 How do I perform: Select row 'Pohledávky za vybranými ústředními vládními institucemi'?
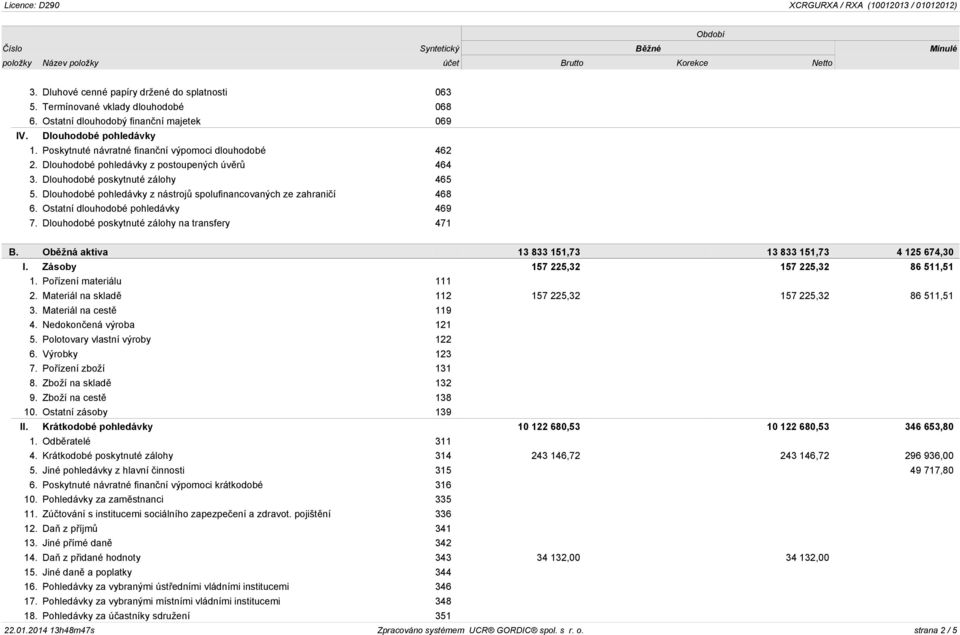pos(480,587)
